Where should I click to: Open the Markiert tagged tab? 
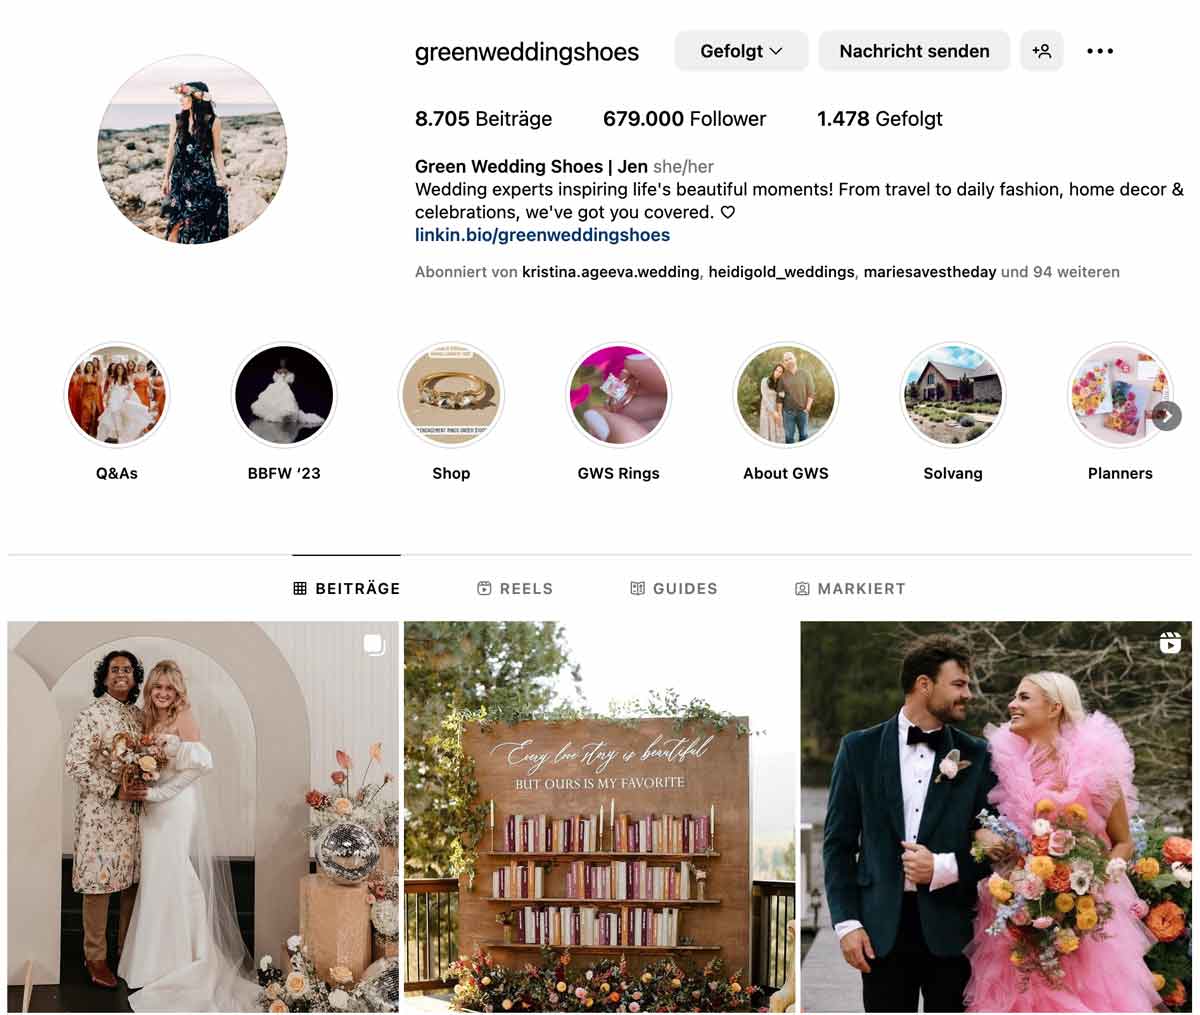click(x=850, y=588)
